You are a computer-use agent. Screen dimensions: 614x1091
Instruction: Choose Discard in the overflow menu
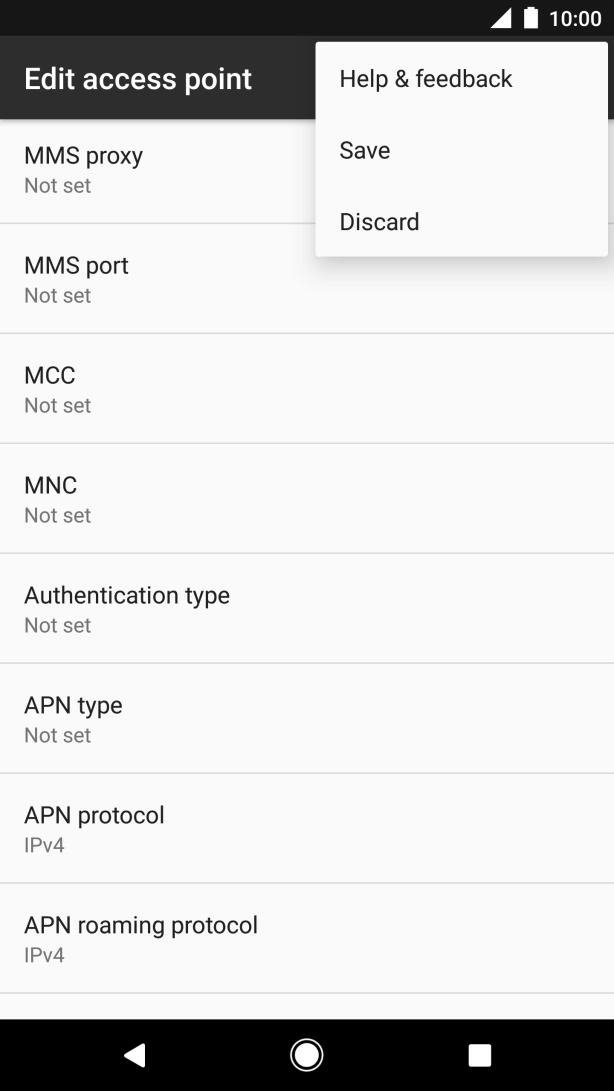point(462,222)
